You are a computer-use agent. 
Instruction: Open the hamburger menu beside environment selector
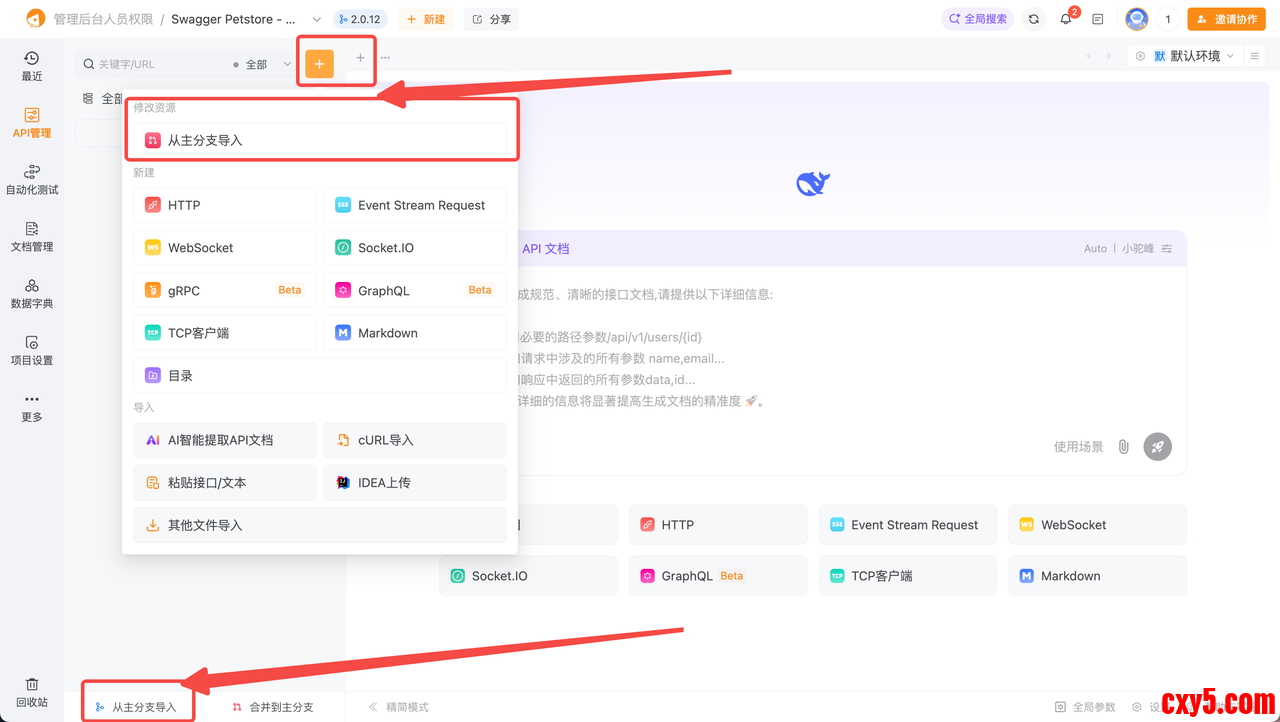point(1255,56)
